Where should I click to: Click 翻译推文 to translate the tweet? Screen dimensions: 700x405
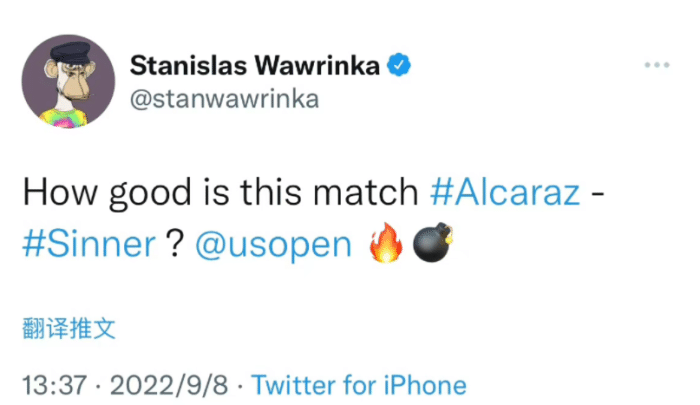[75, 329]
